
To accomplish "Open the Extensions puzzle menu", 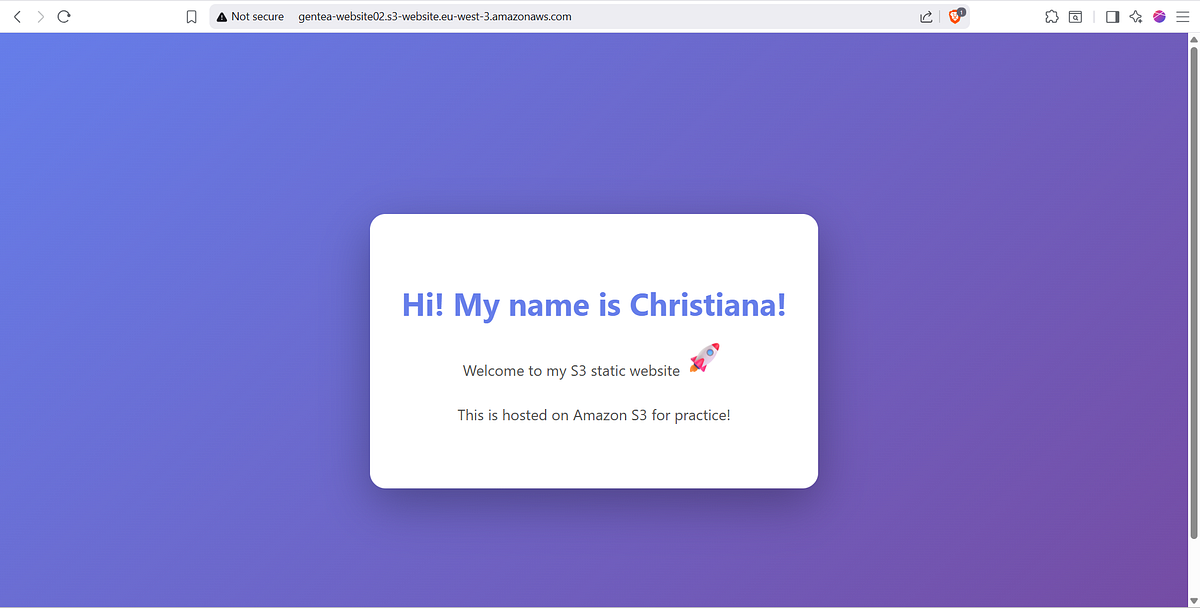I will [x=1052, y=16].
